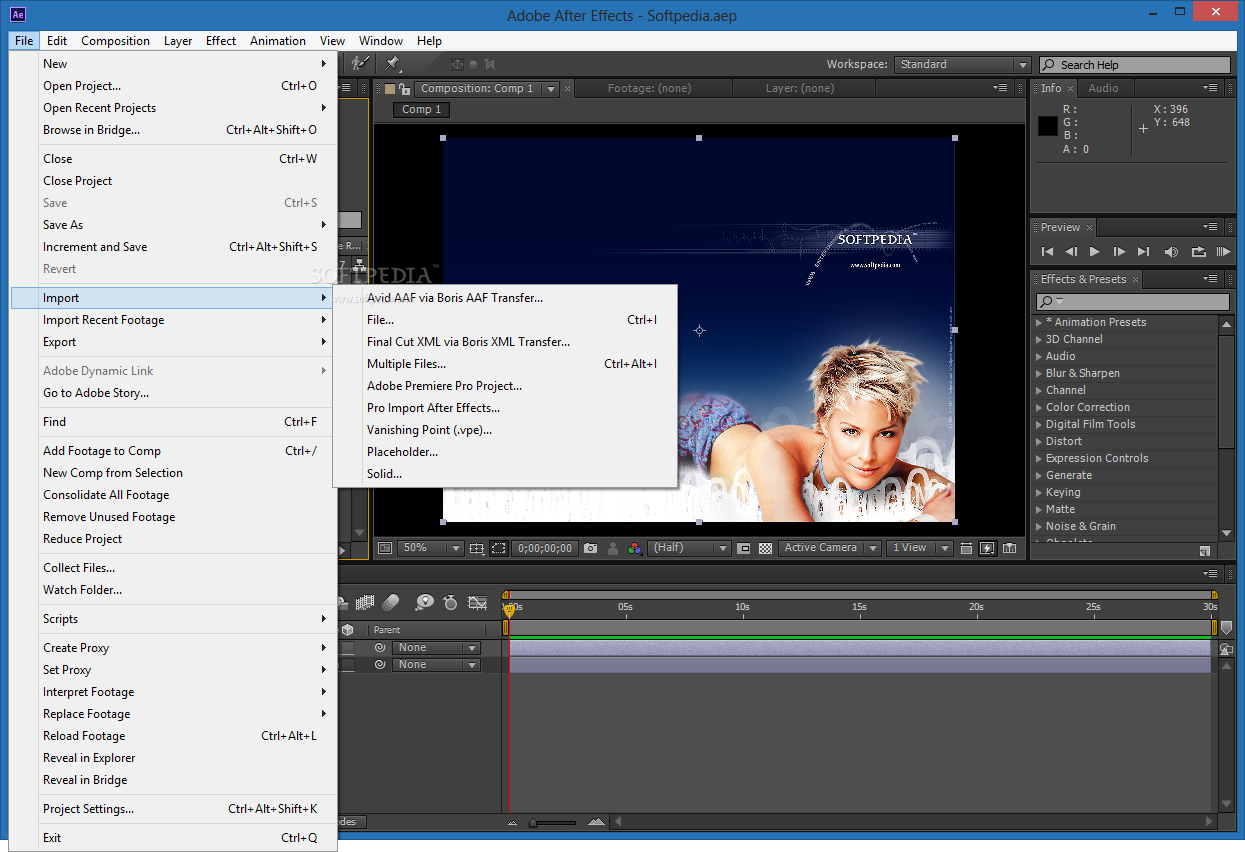Screen dimensions: 1245x852
Task: Click the Always Preview This View icon
Action: [384, 548]
